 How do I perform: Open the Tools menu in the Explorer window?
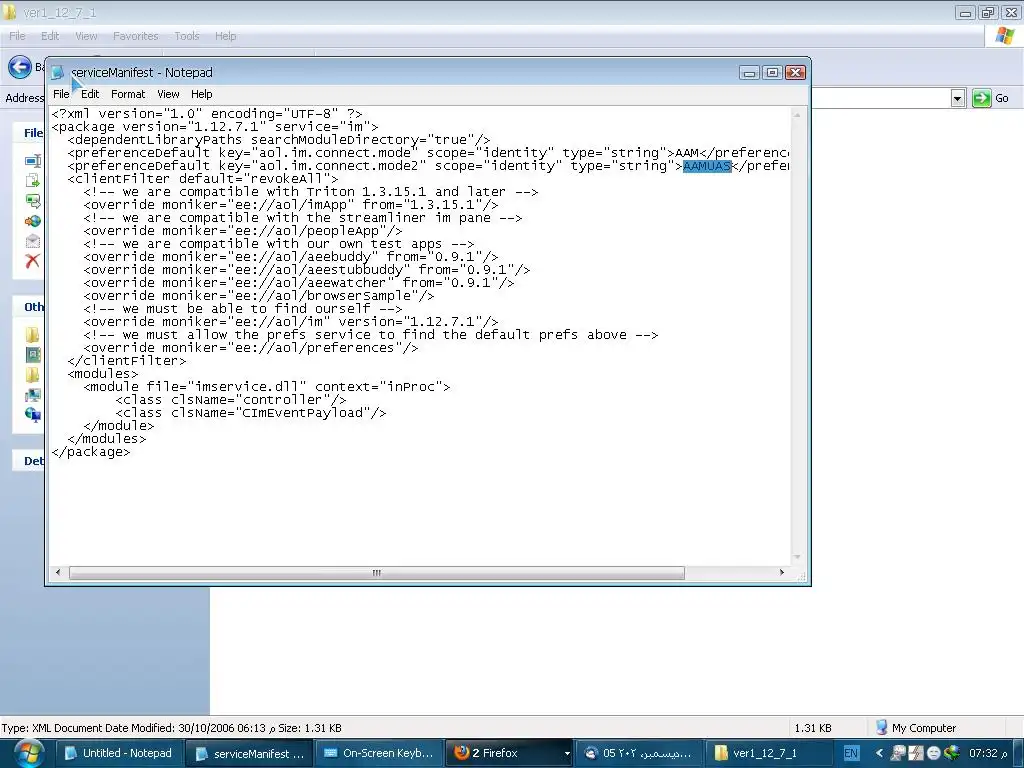pos(187,36)
